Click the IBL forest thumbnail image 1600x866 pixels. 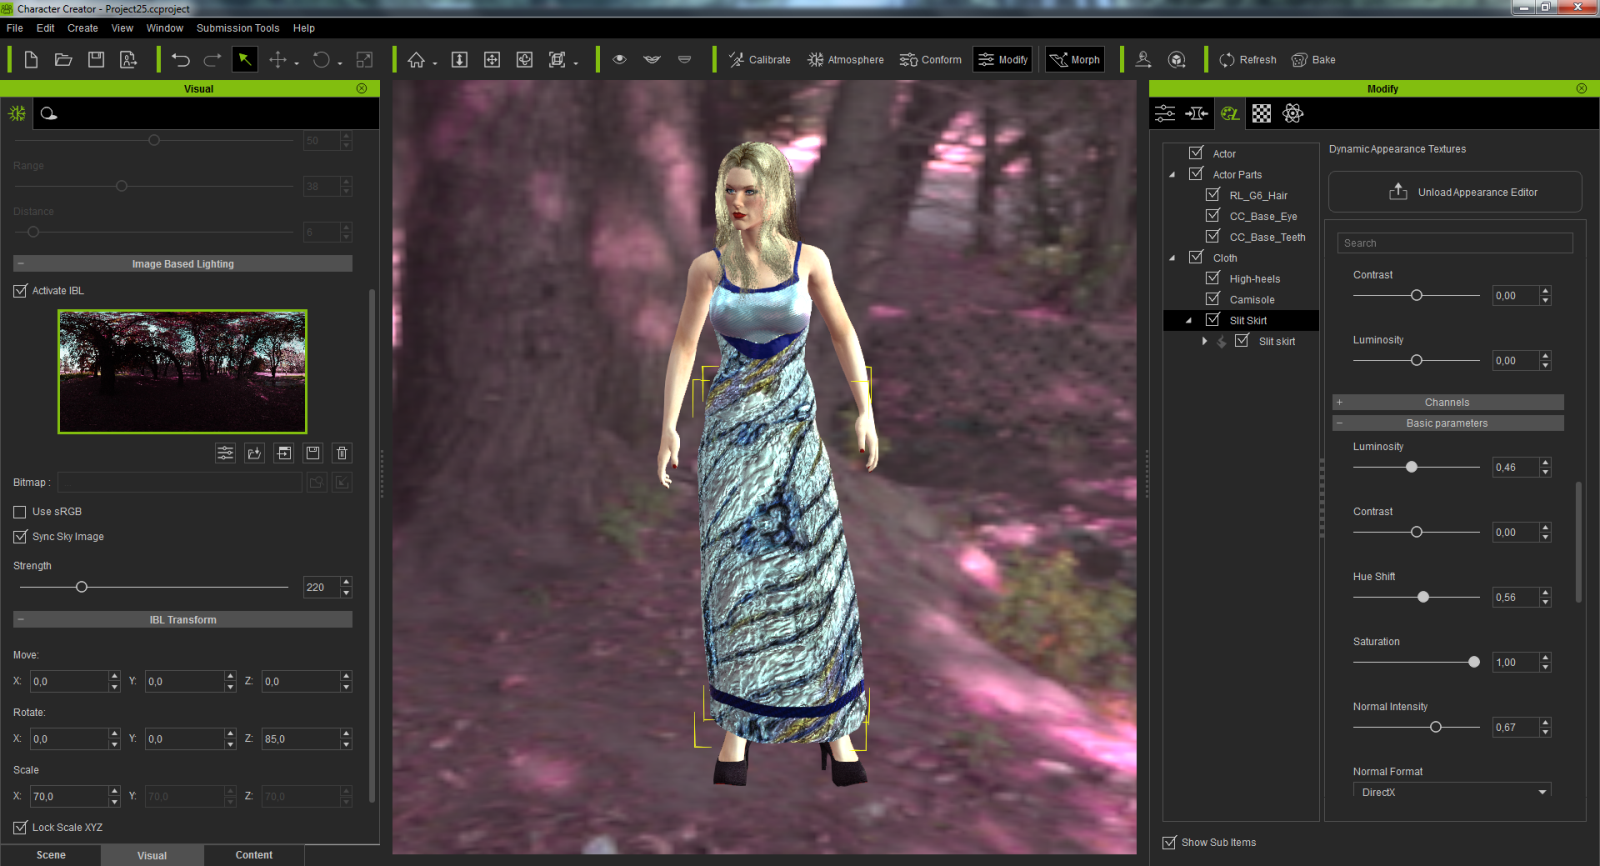tap(182, 371)
